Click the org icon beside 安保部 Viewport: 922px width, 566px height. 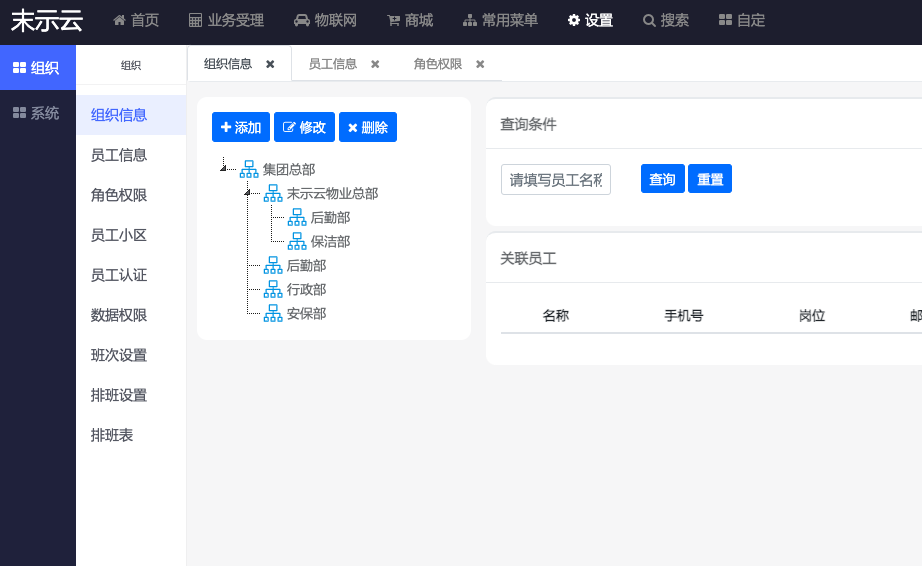click(x=273, y=313)
